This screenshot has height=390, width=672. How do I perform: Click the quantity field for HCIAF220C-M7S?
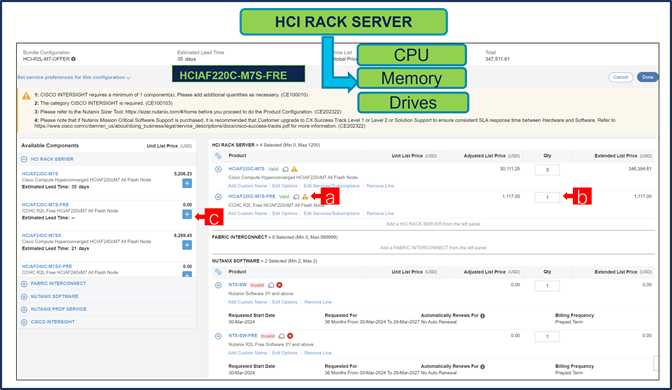pyautogui.click(x=547, y=170)
